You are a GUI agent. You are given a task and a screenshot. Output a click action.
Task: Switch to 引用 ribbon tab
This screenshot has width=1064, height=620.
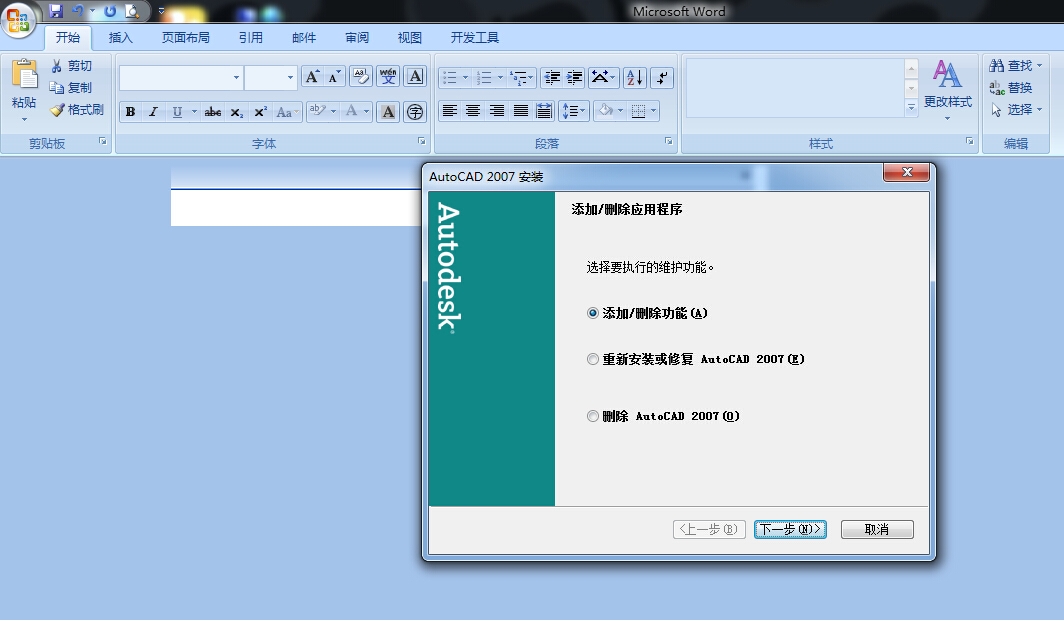coord(250,37)
